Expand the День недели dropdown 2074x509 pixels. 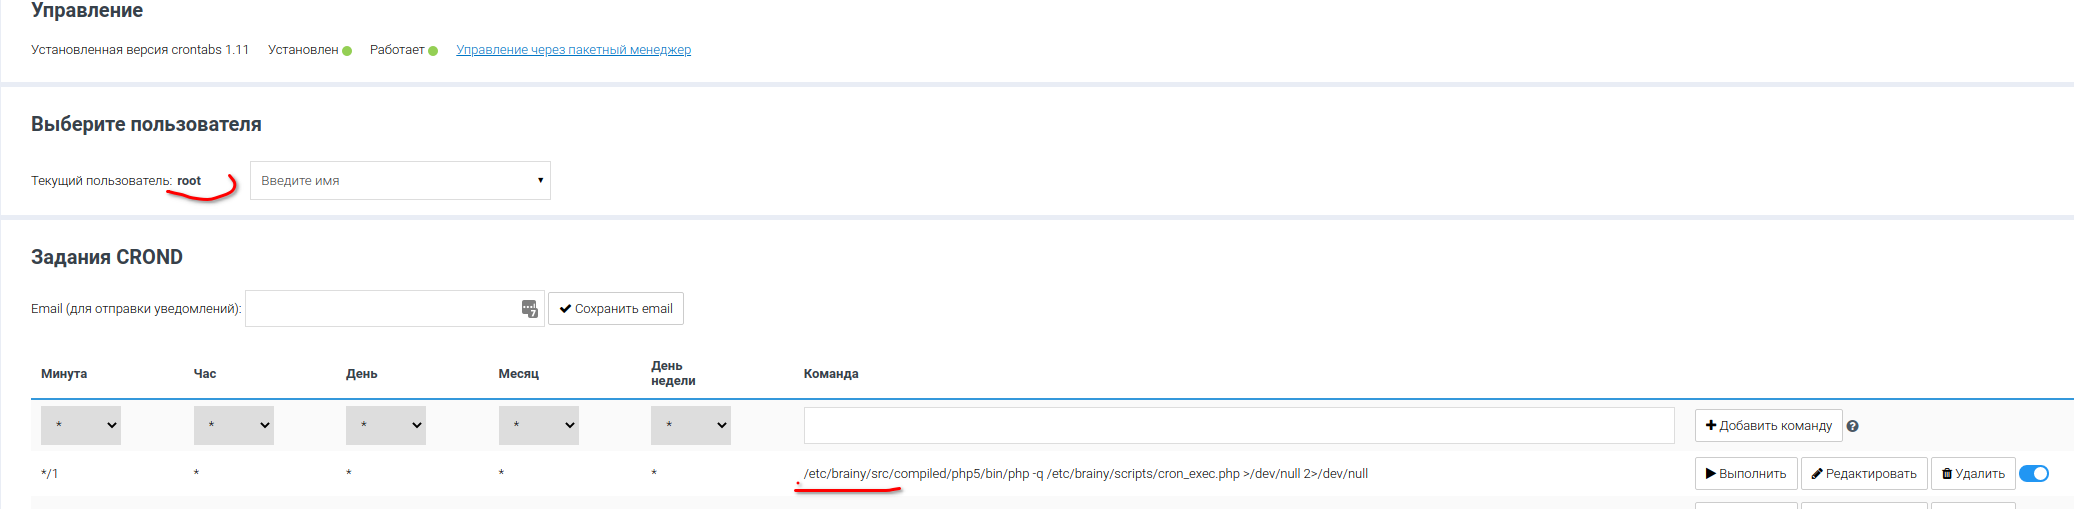pos(691,425)
